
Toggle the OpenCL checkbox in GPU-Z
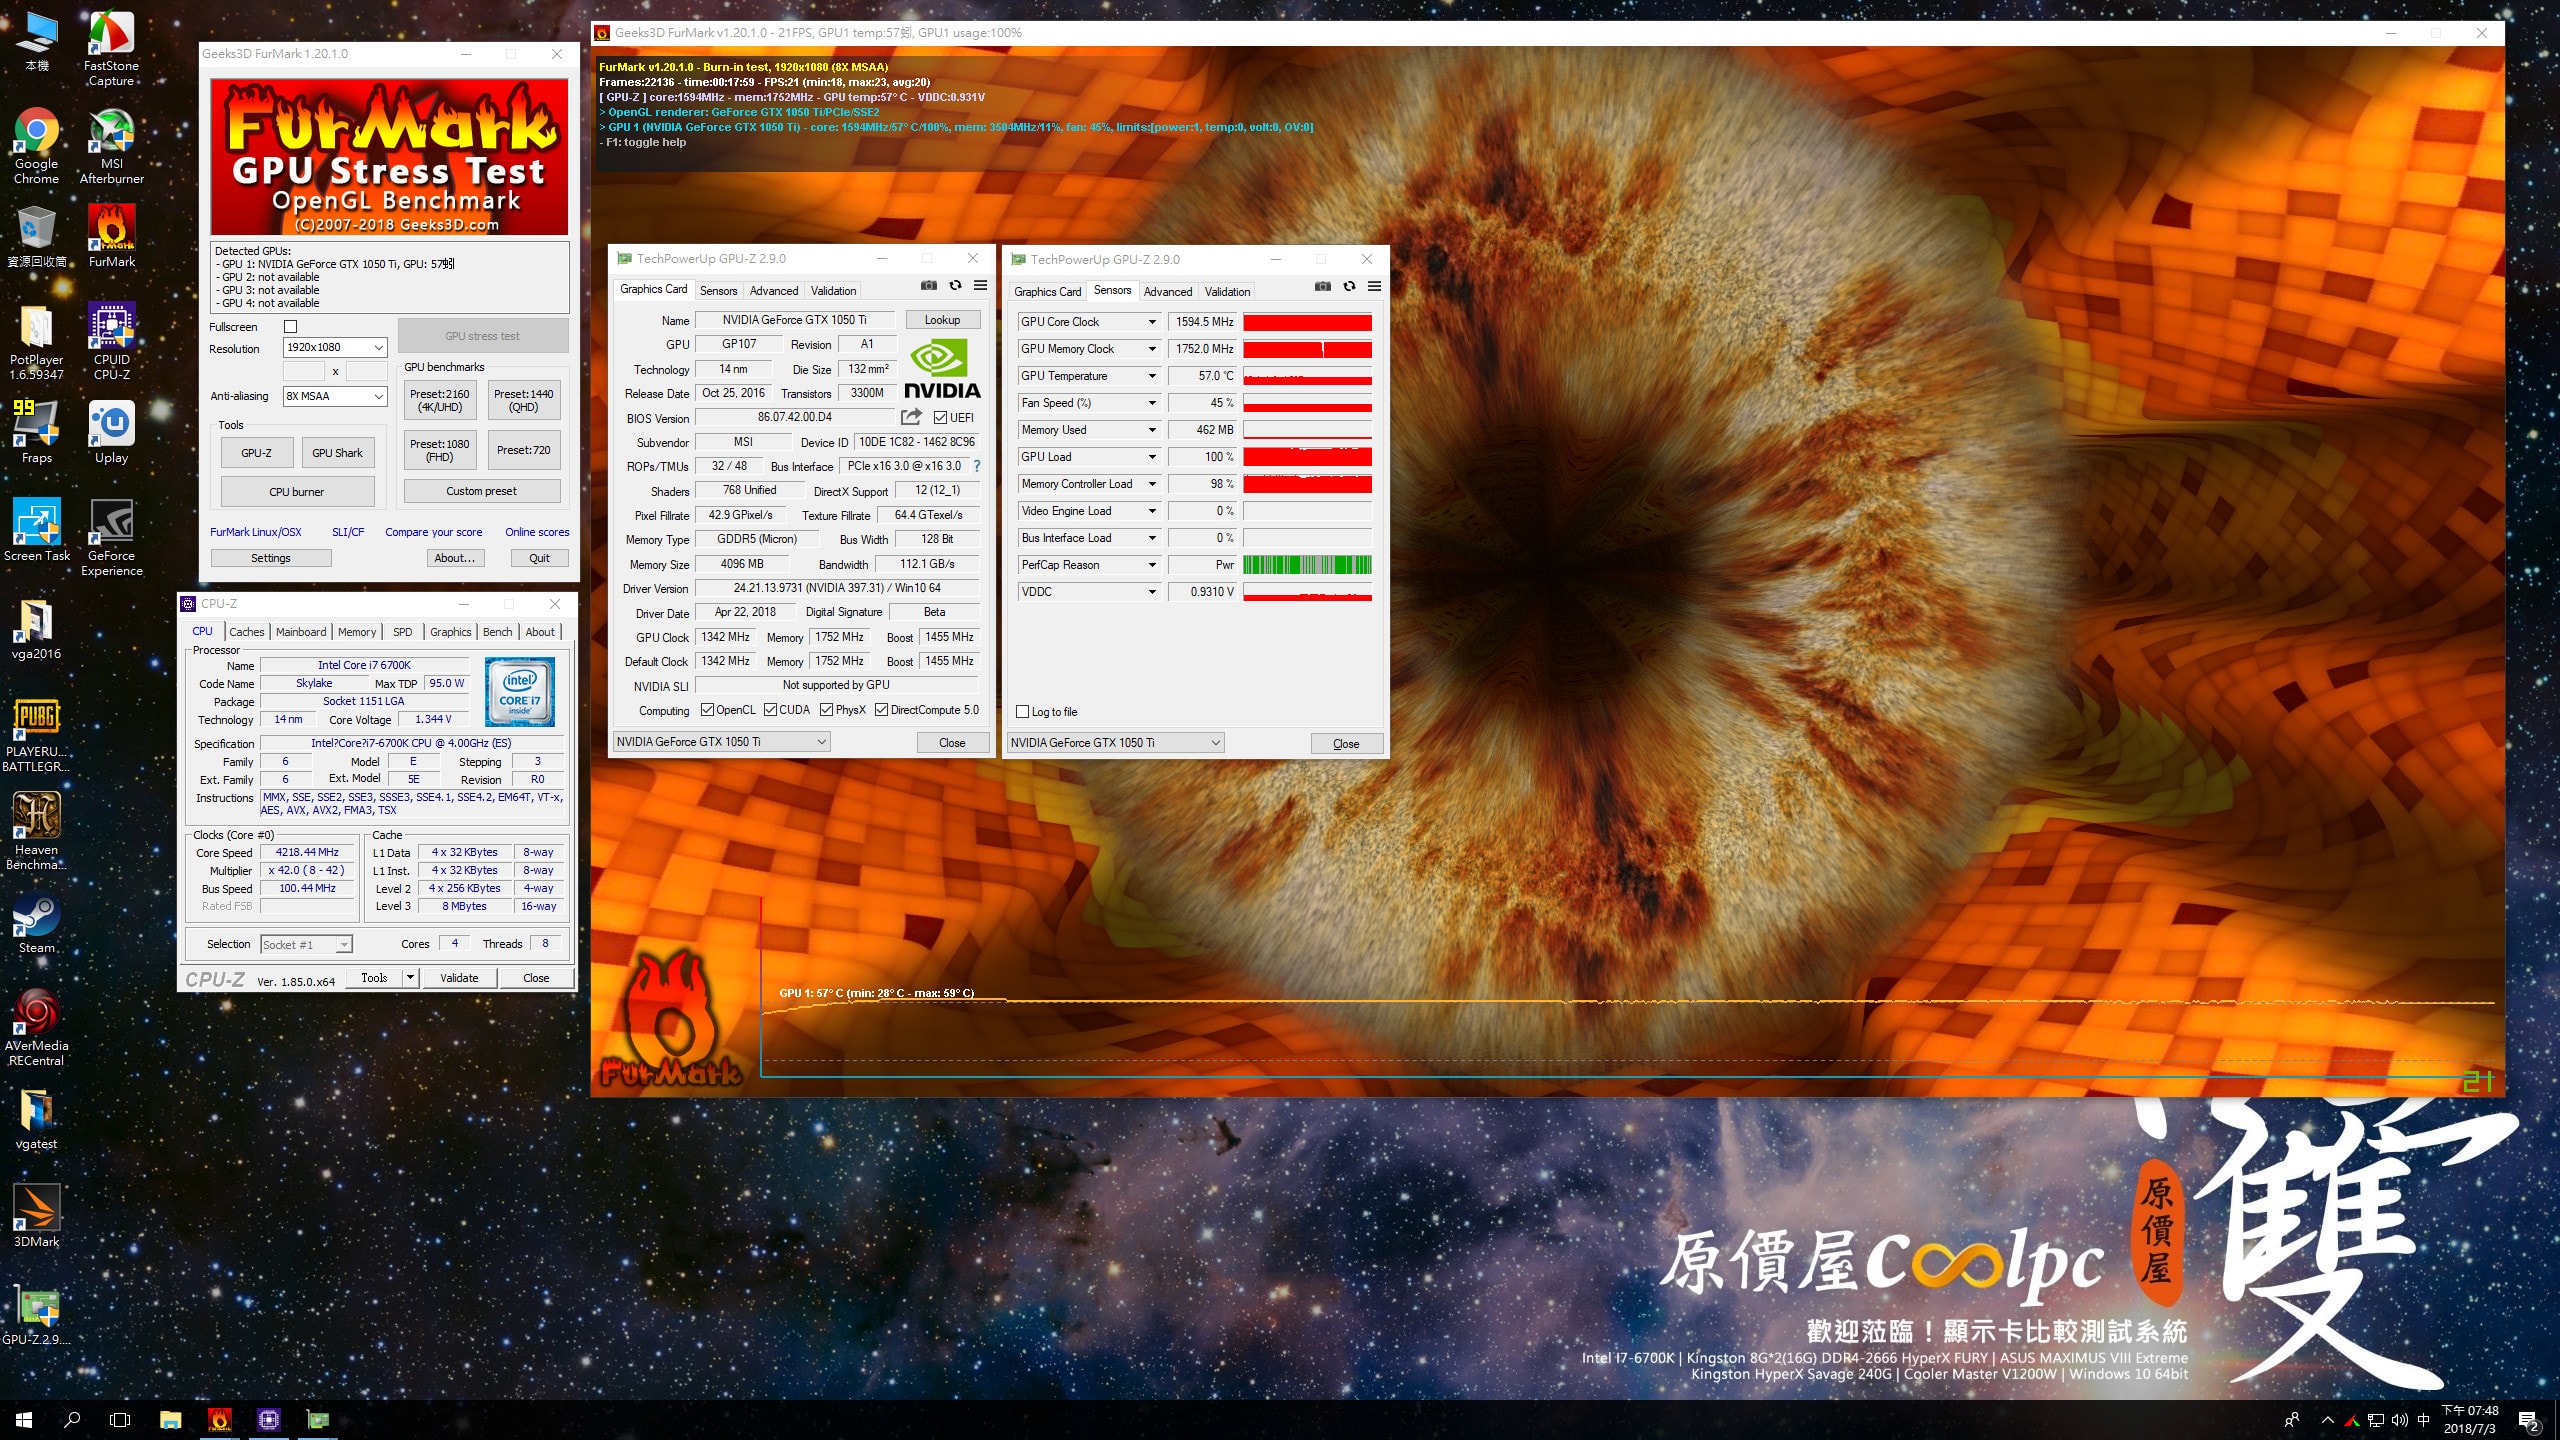pyautogui.click(x=707, y=710)
